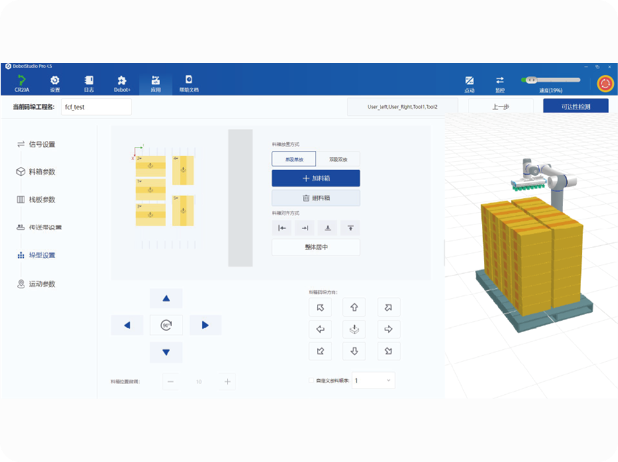Increase box position step with plus
The height and width of the screenshot is (462, 618).
click(227, 381)
